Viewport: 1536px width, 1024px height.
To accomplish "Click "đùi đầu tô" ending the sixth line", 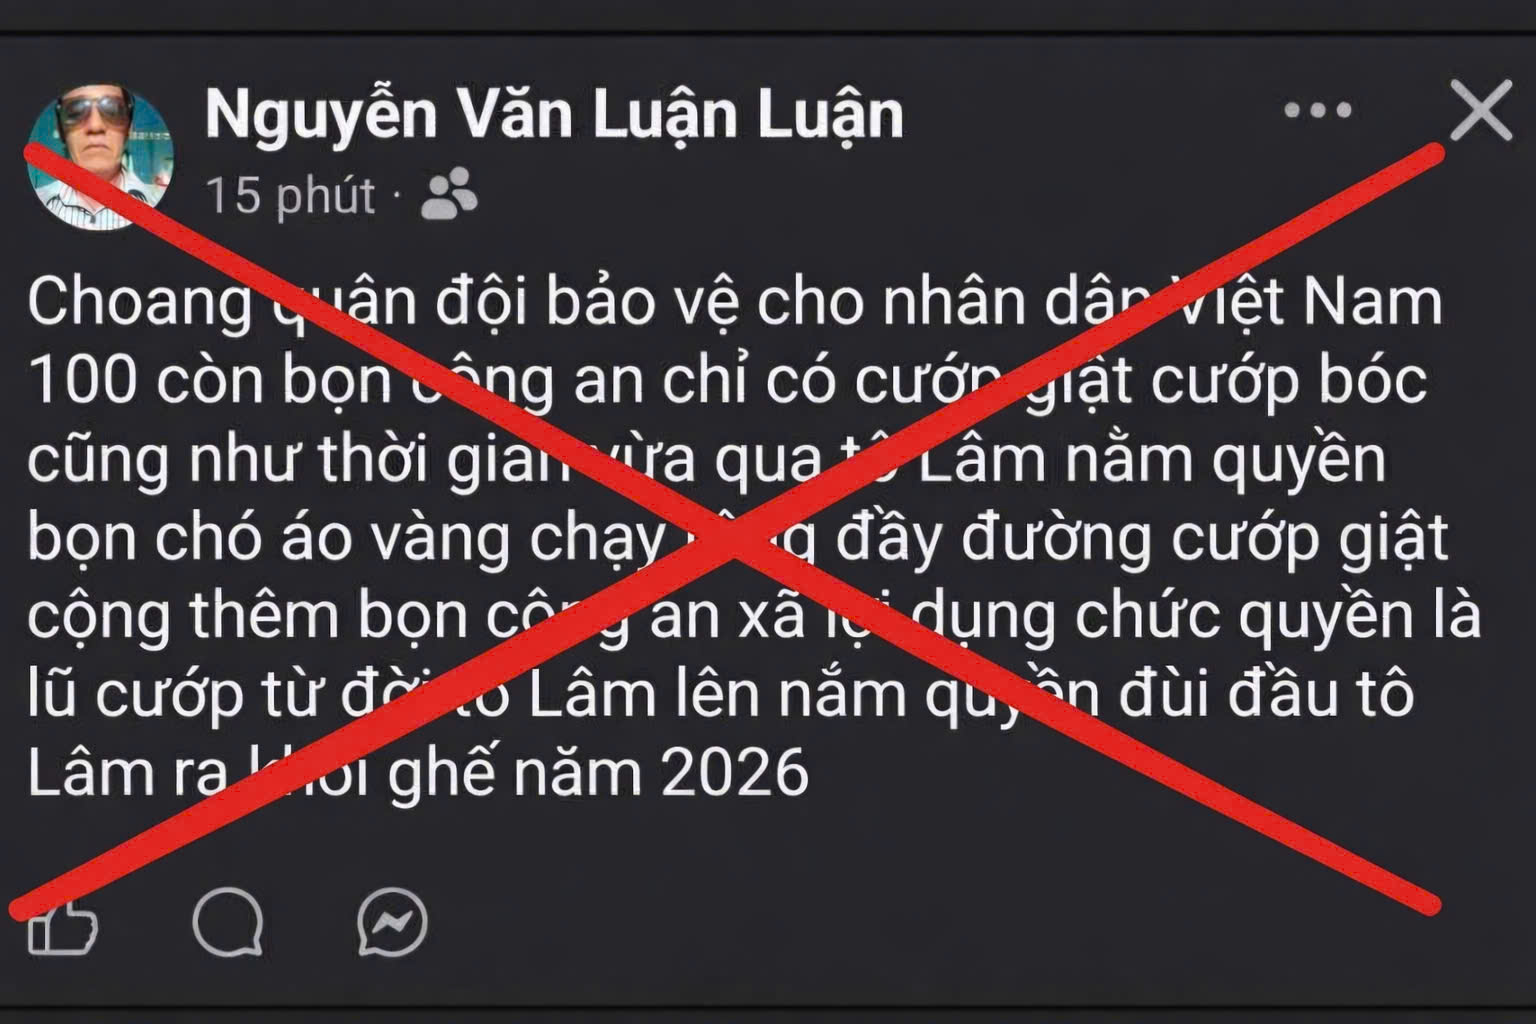I will click(1266, 693).
